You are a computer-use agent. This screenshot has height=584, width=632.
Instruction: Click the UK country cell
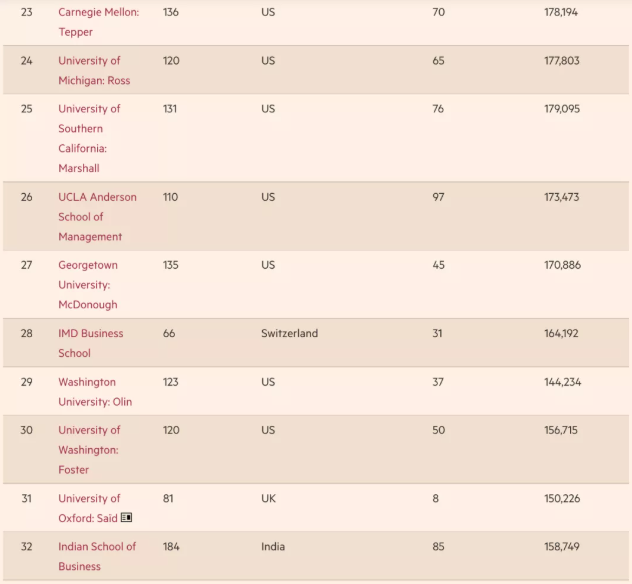point(268,498)
